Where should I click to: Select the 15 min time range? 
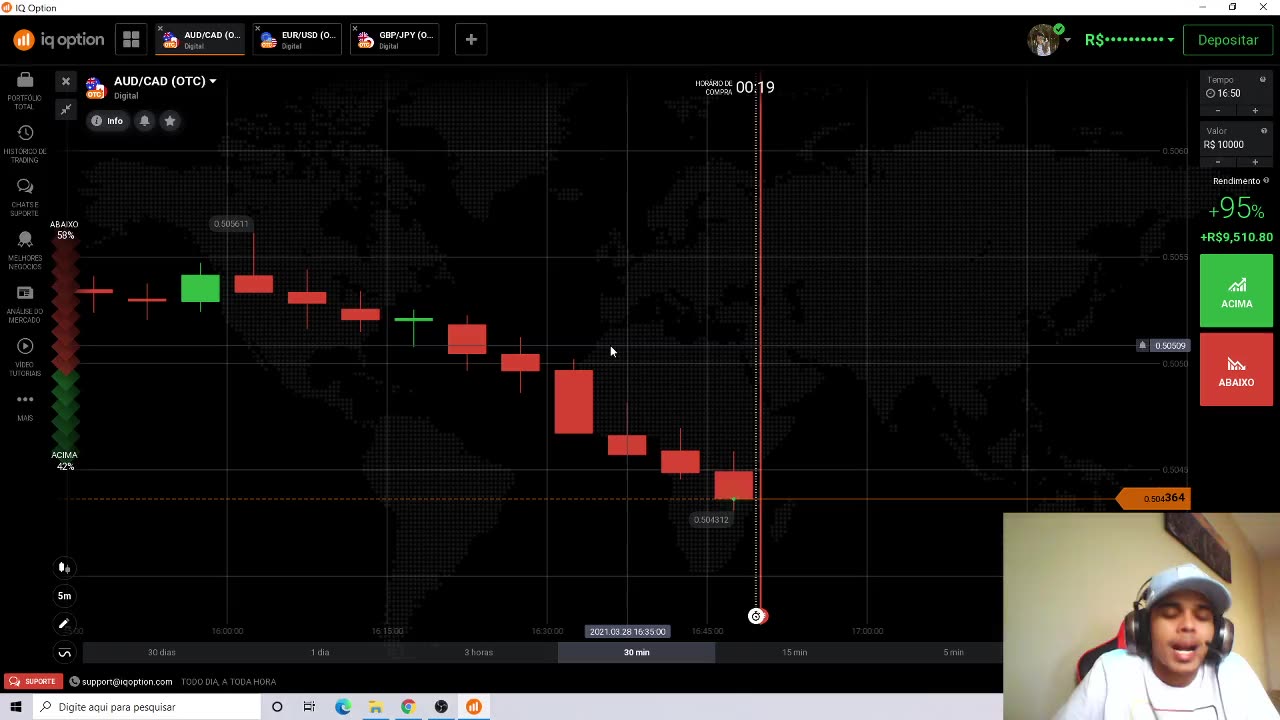tap(794, 653)
